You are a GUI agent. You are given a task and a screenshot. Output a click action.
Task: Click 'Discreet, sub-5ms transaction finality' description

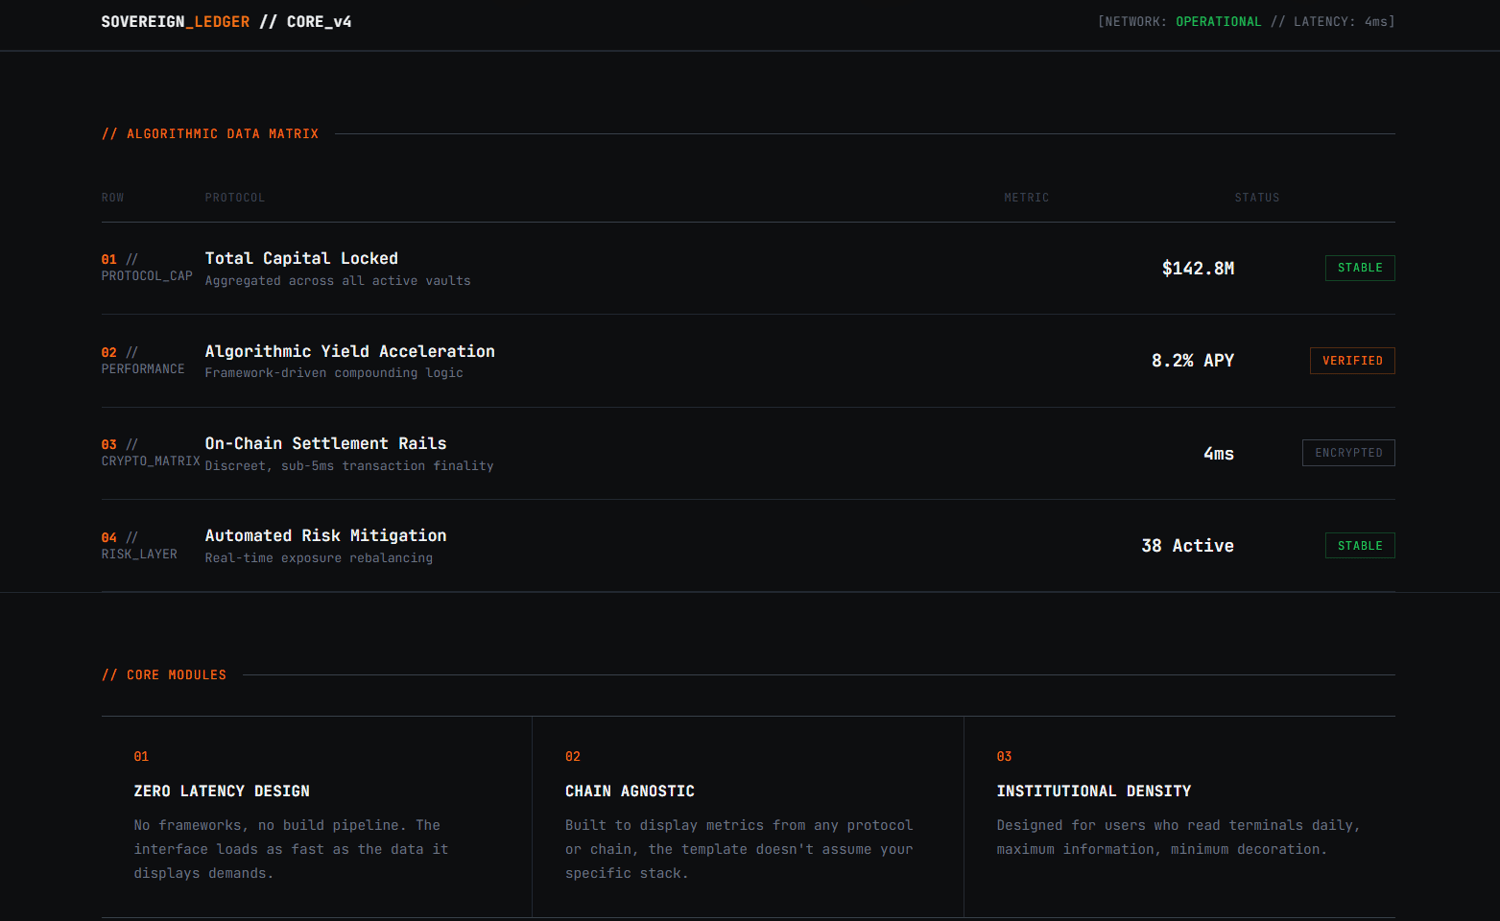[349, 466]
